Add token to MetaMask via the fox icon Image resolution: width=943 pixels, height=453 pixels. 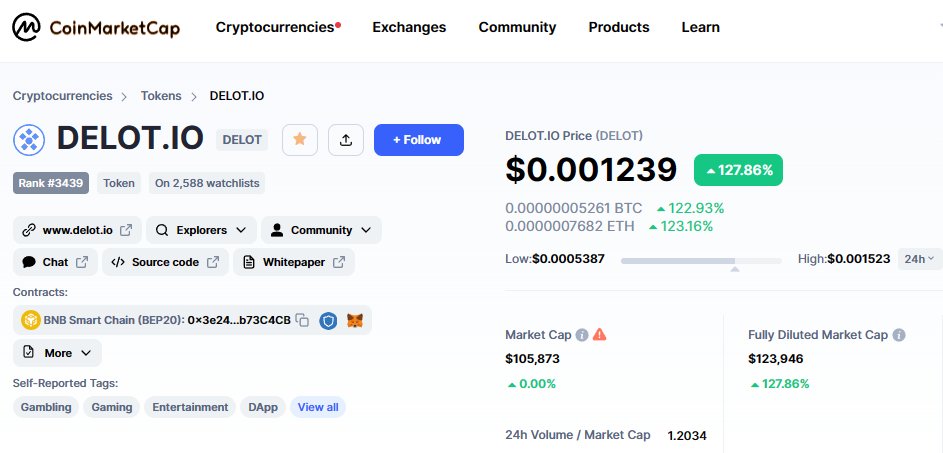coord(355,321)
